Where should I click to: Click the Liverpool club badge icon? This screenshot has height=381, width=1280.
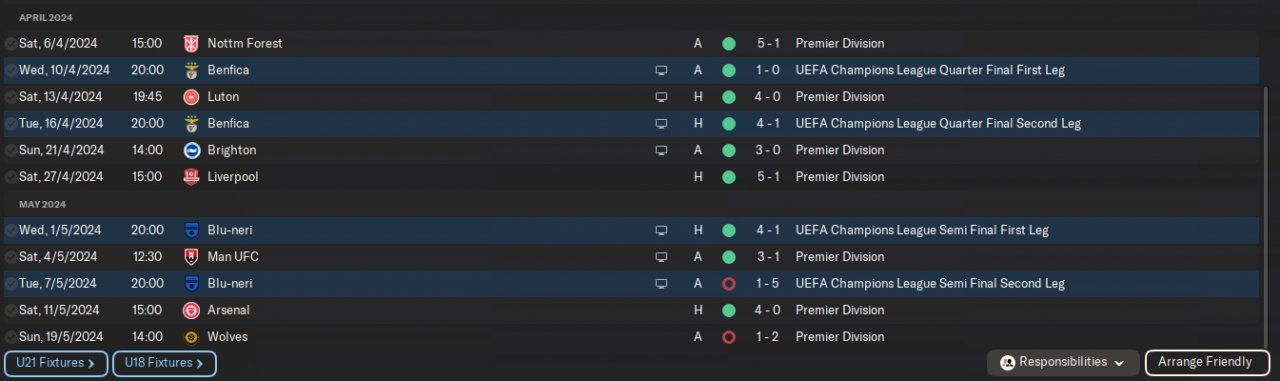tap(191, 177)
